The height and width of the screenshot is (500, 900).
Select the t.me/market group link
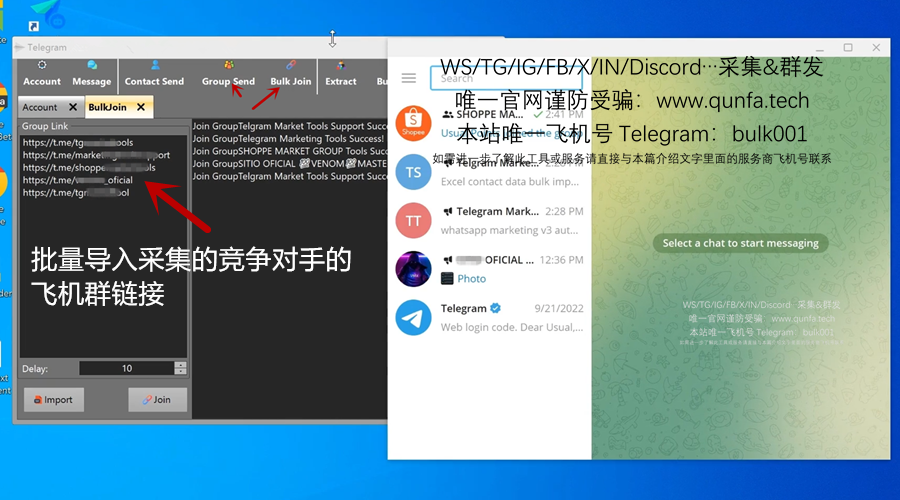click(96, 155)
